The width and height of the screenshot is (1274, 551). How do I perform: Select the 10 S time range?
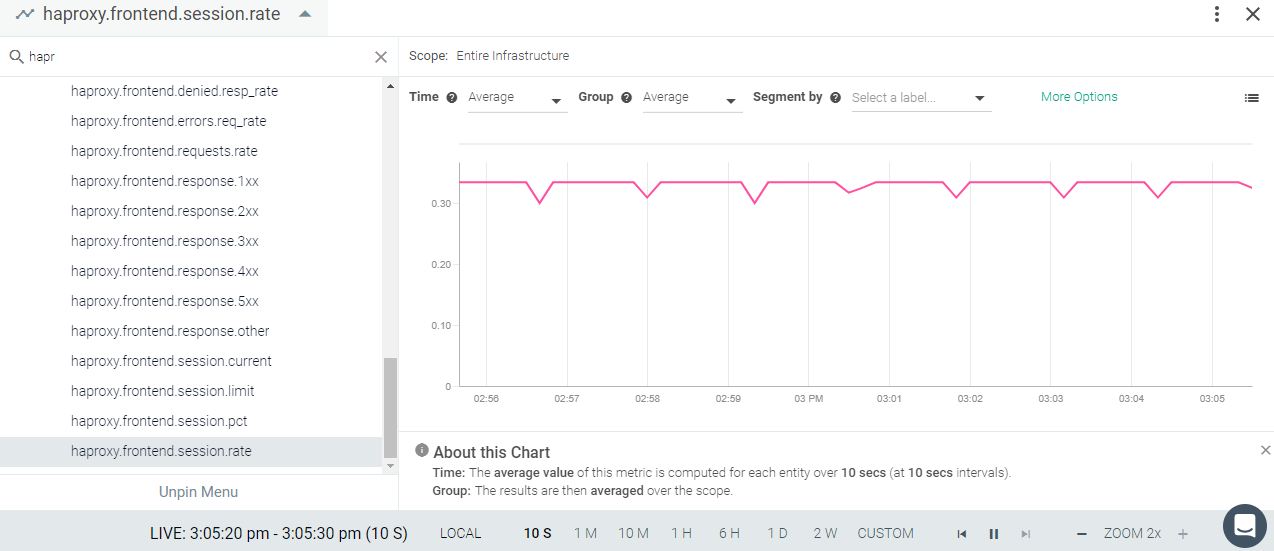pyautogui.click(x=537, y=533)
